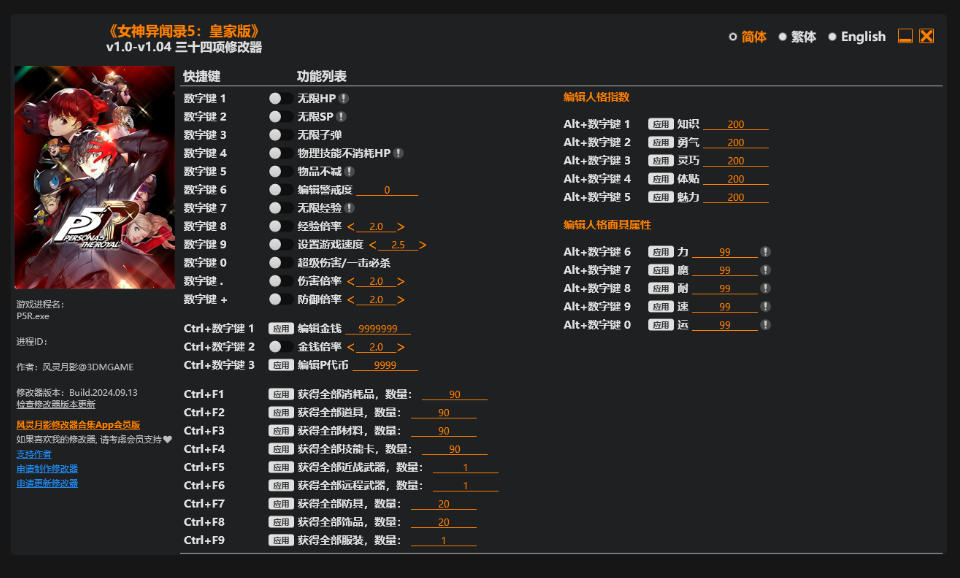Click the info icon beside 物理技能不消耗HP
Screen dimensions: 960x578
[x=399, y=153]
